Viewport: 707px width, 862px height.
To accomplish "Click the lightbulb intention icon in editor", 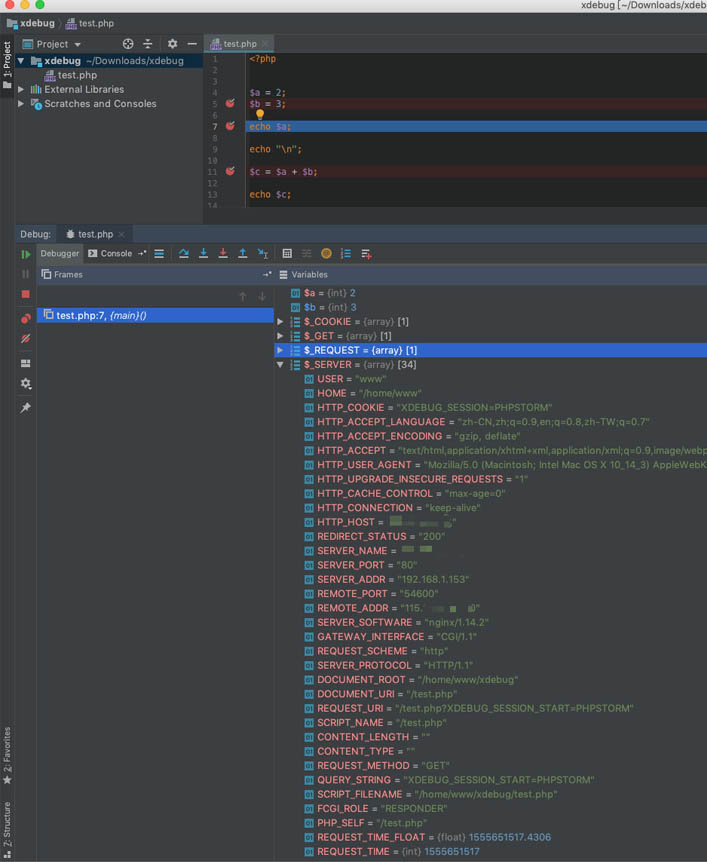I will coord(260,114).
